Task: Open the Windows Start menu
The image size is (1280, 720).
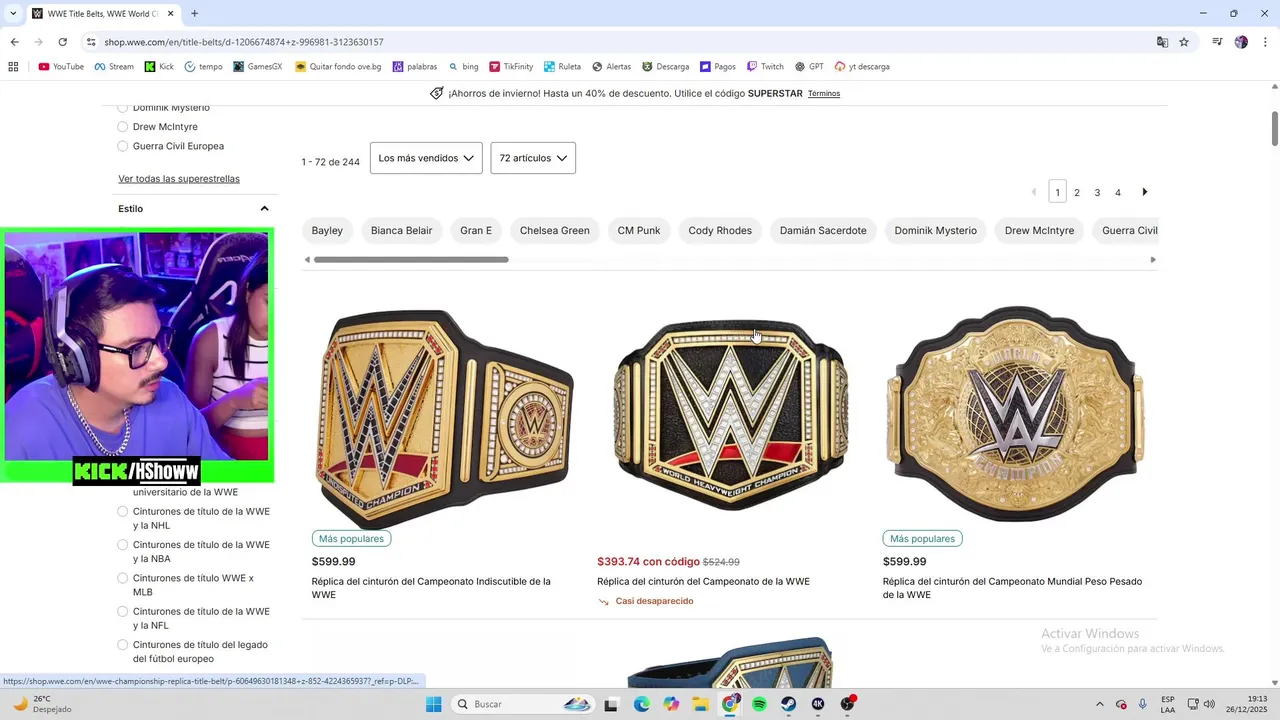Action: 433,704
